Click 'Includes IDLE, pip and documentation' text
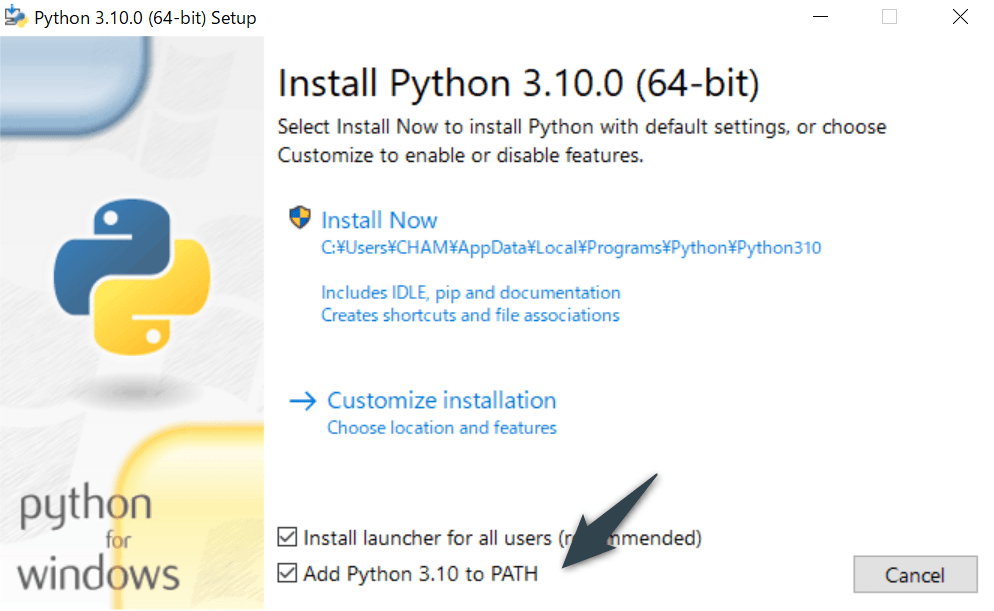Image resolution: width=994 pixels, height=611 pixels. (x=470, y=293)
